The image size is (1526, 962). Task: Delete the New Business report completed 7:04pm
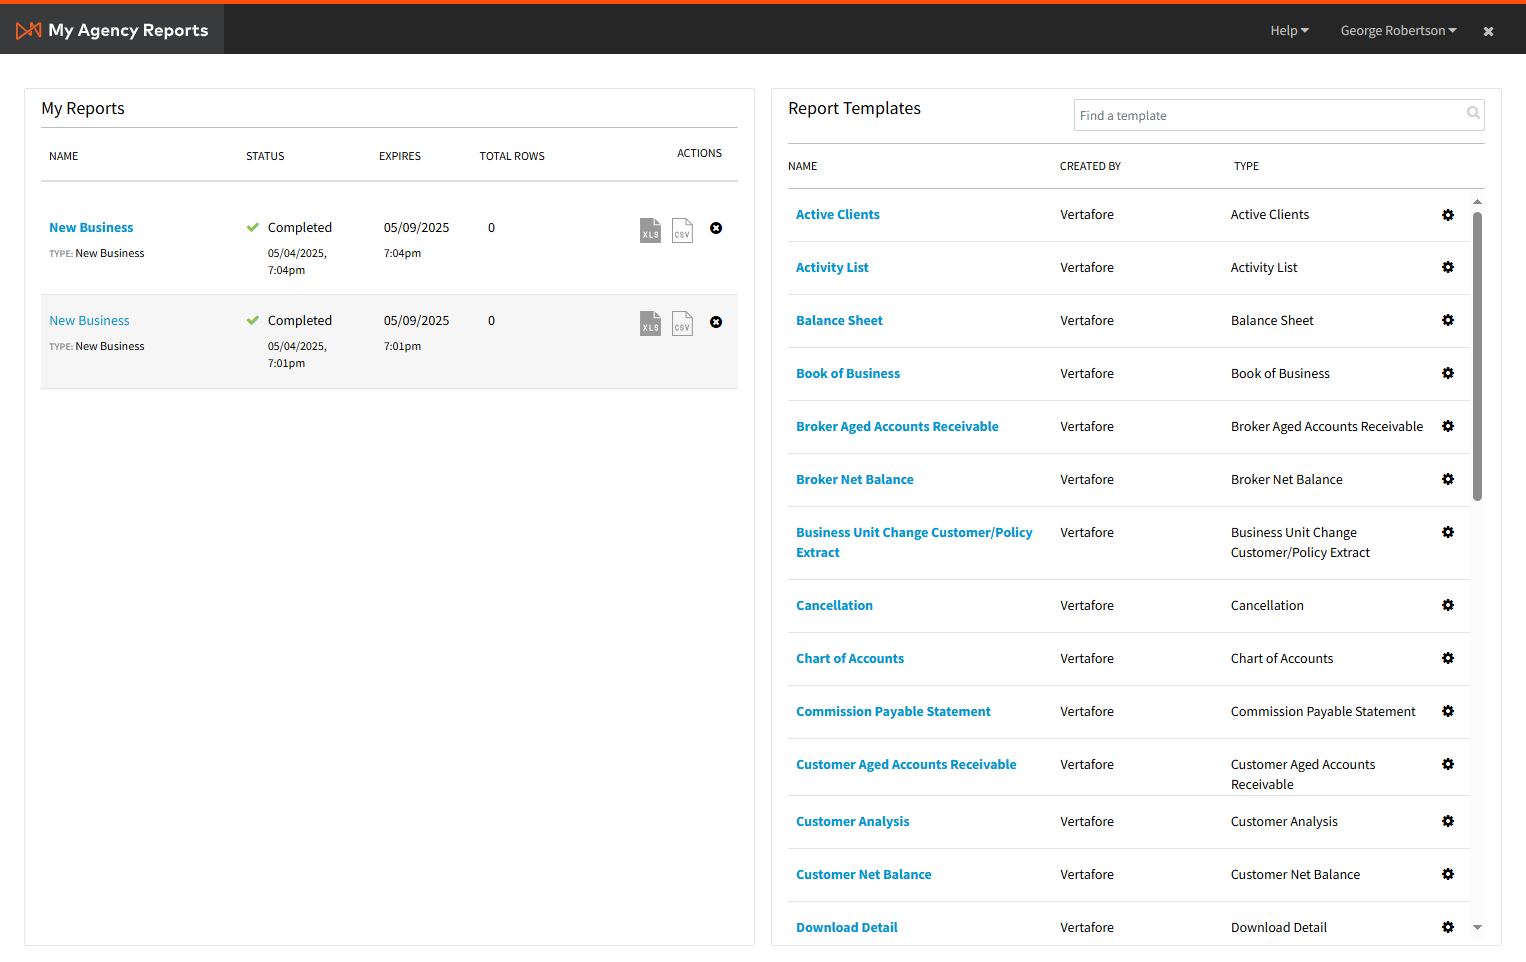click(x=716, y=228)
